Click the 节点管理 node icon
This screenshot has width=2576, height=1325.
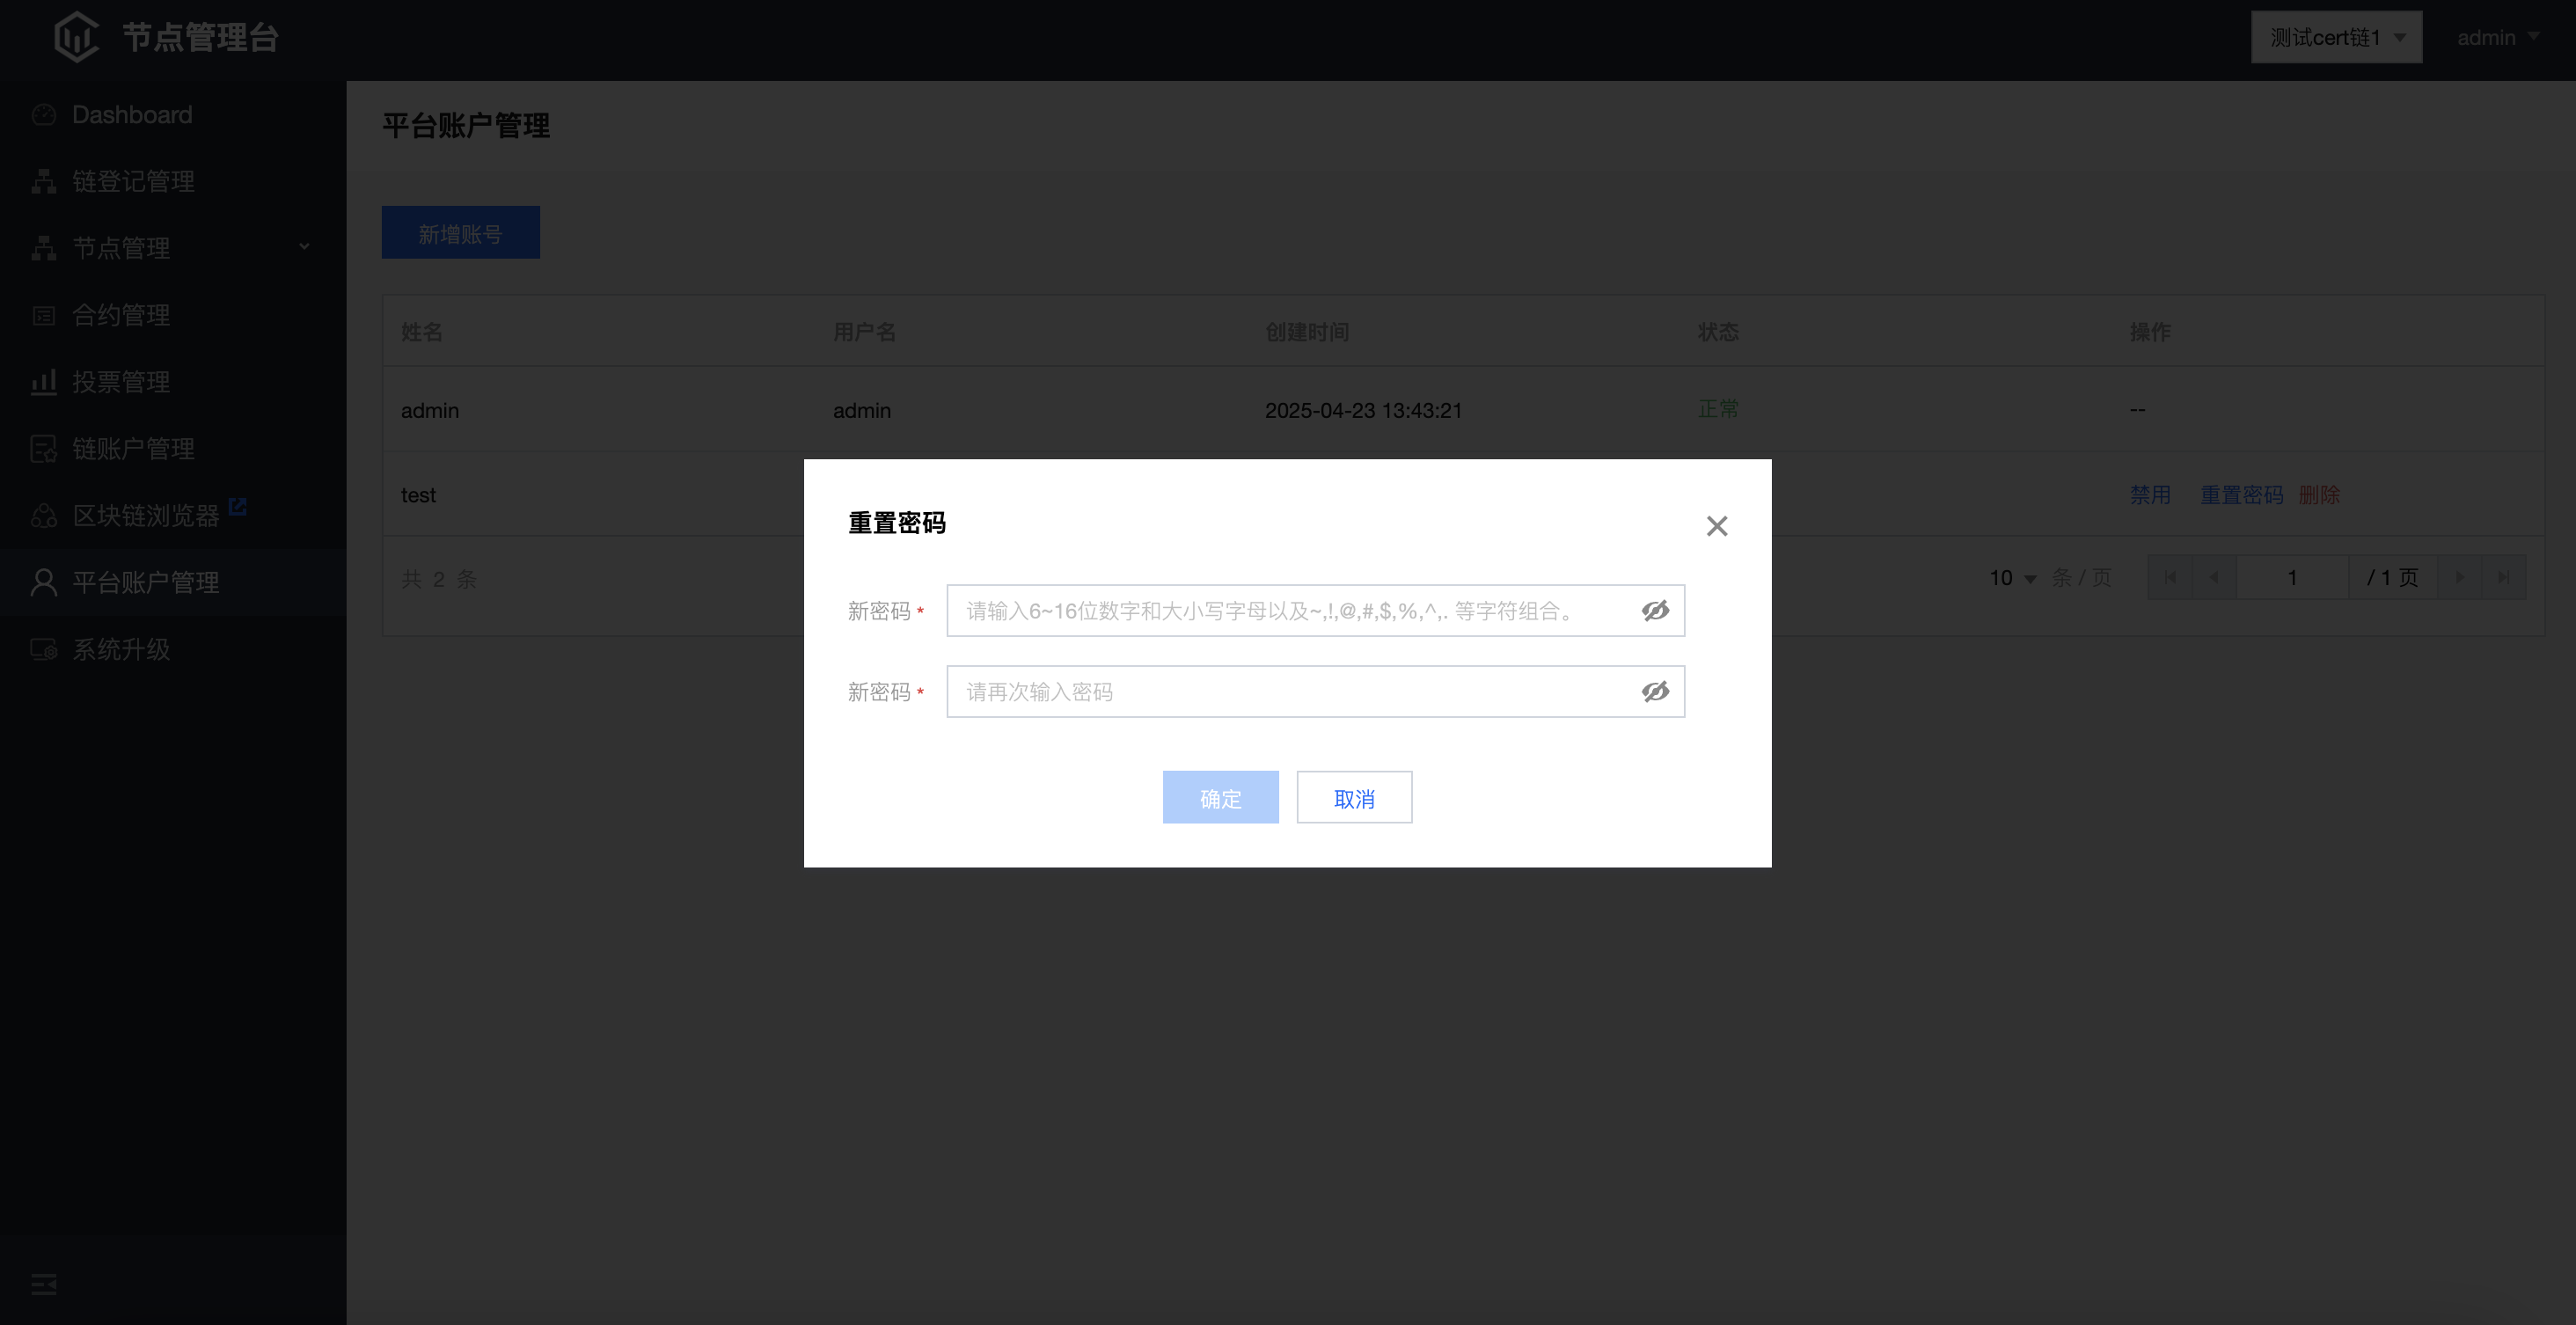pos(44,248)
